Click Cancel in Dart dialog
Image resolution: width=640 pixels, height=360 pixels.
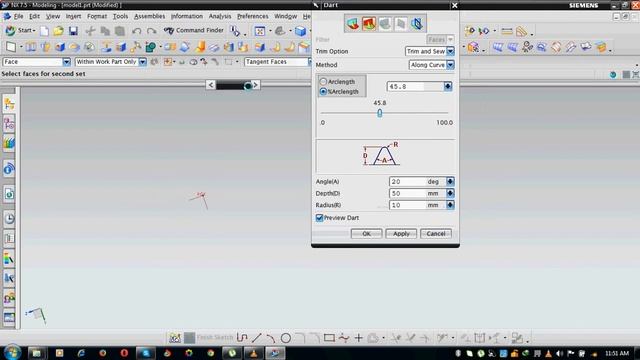click(x=436, y=234)
